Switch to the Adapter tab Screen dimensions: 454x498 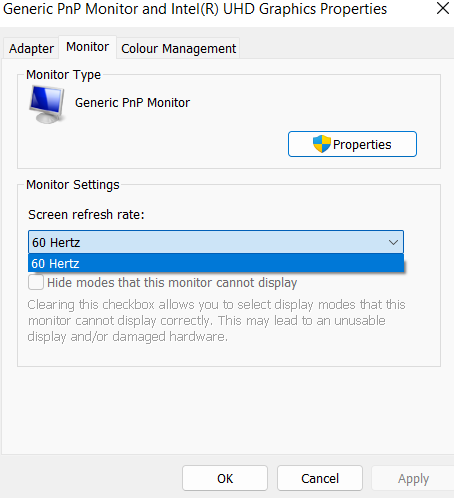point(31,48)
